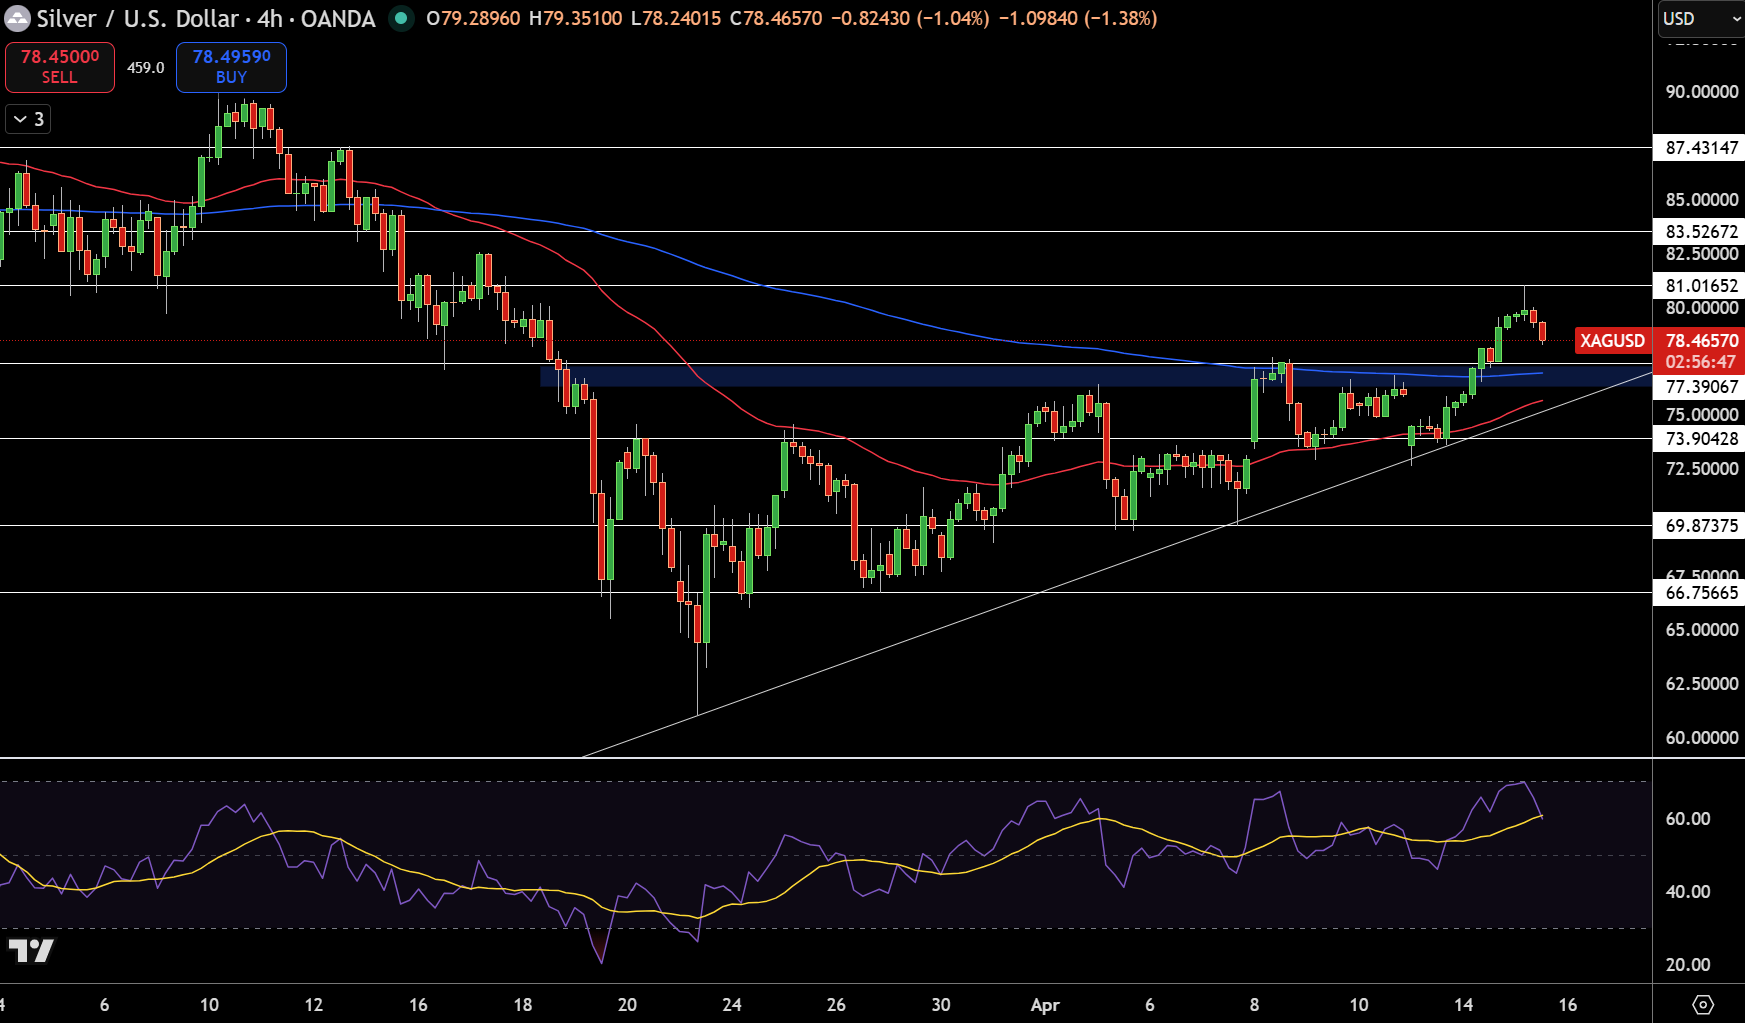
Task: Click the 78.46570 current price tag
Action: pos(1702,341)
